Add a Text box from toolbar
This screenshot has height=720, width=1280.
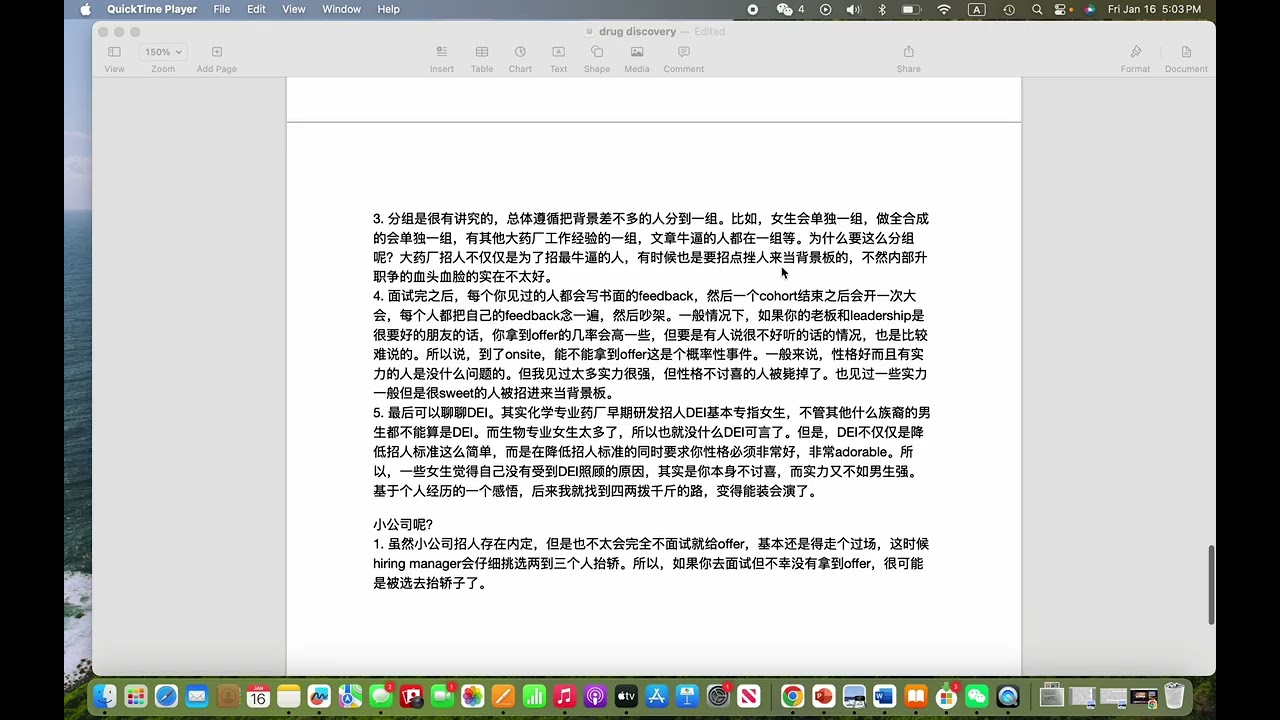pos(558,58)
